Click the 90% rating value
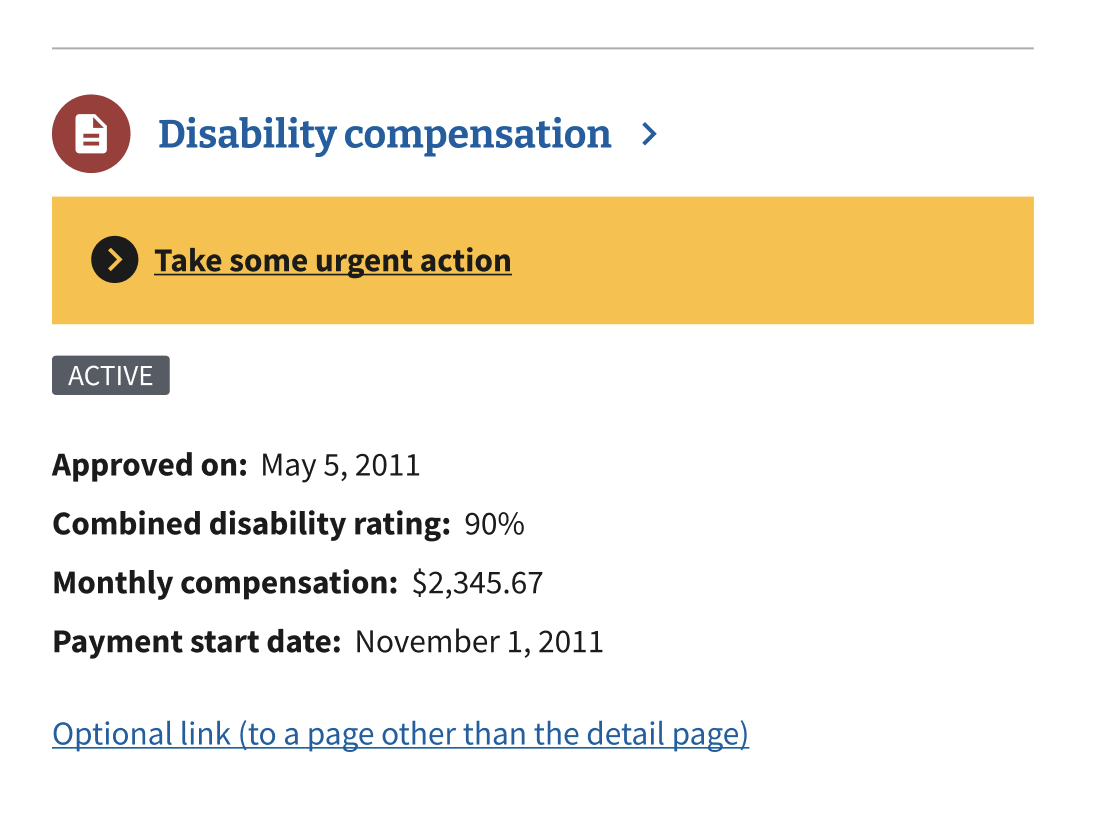This screenshot has width=1104, height=822. click(494, 524)
